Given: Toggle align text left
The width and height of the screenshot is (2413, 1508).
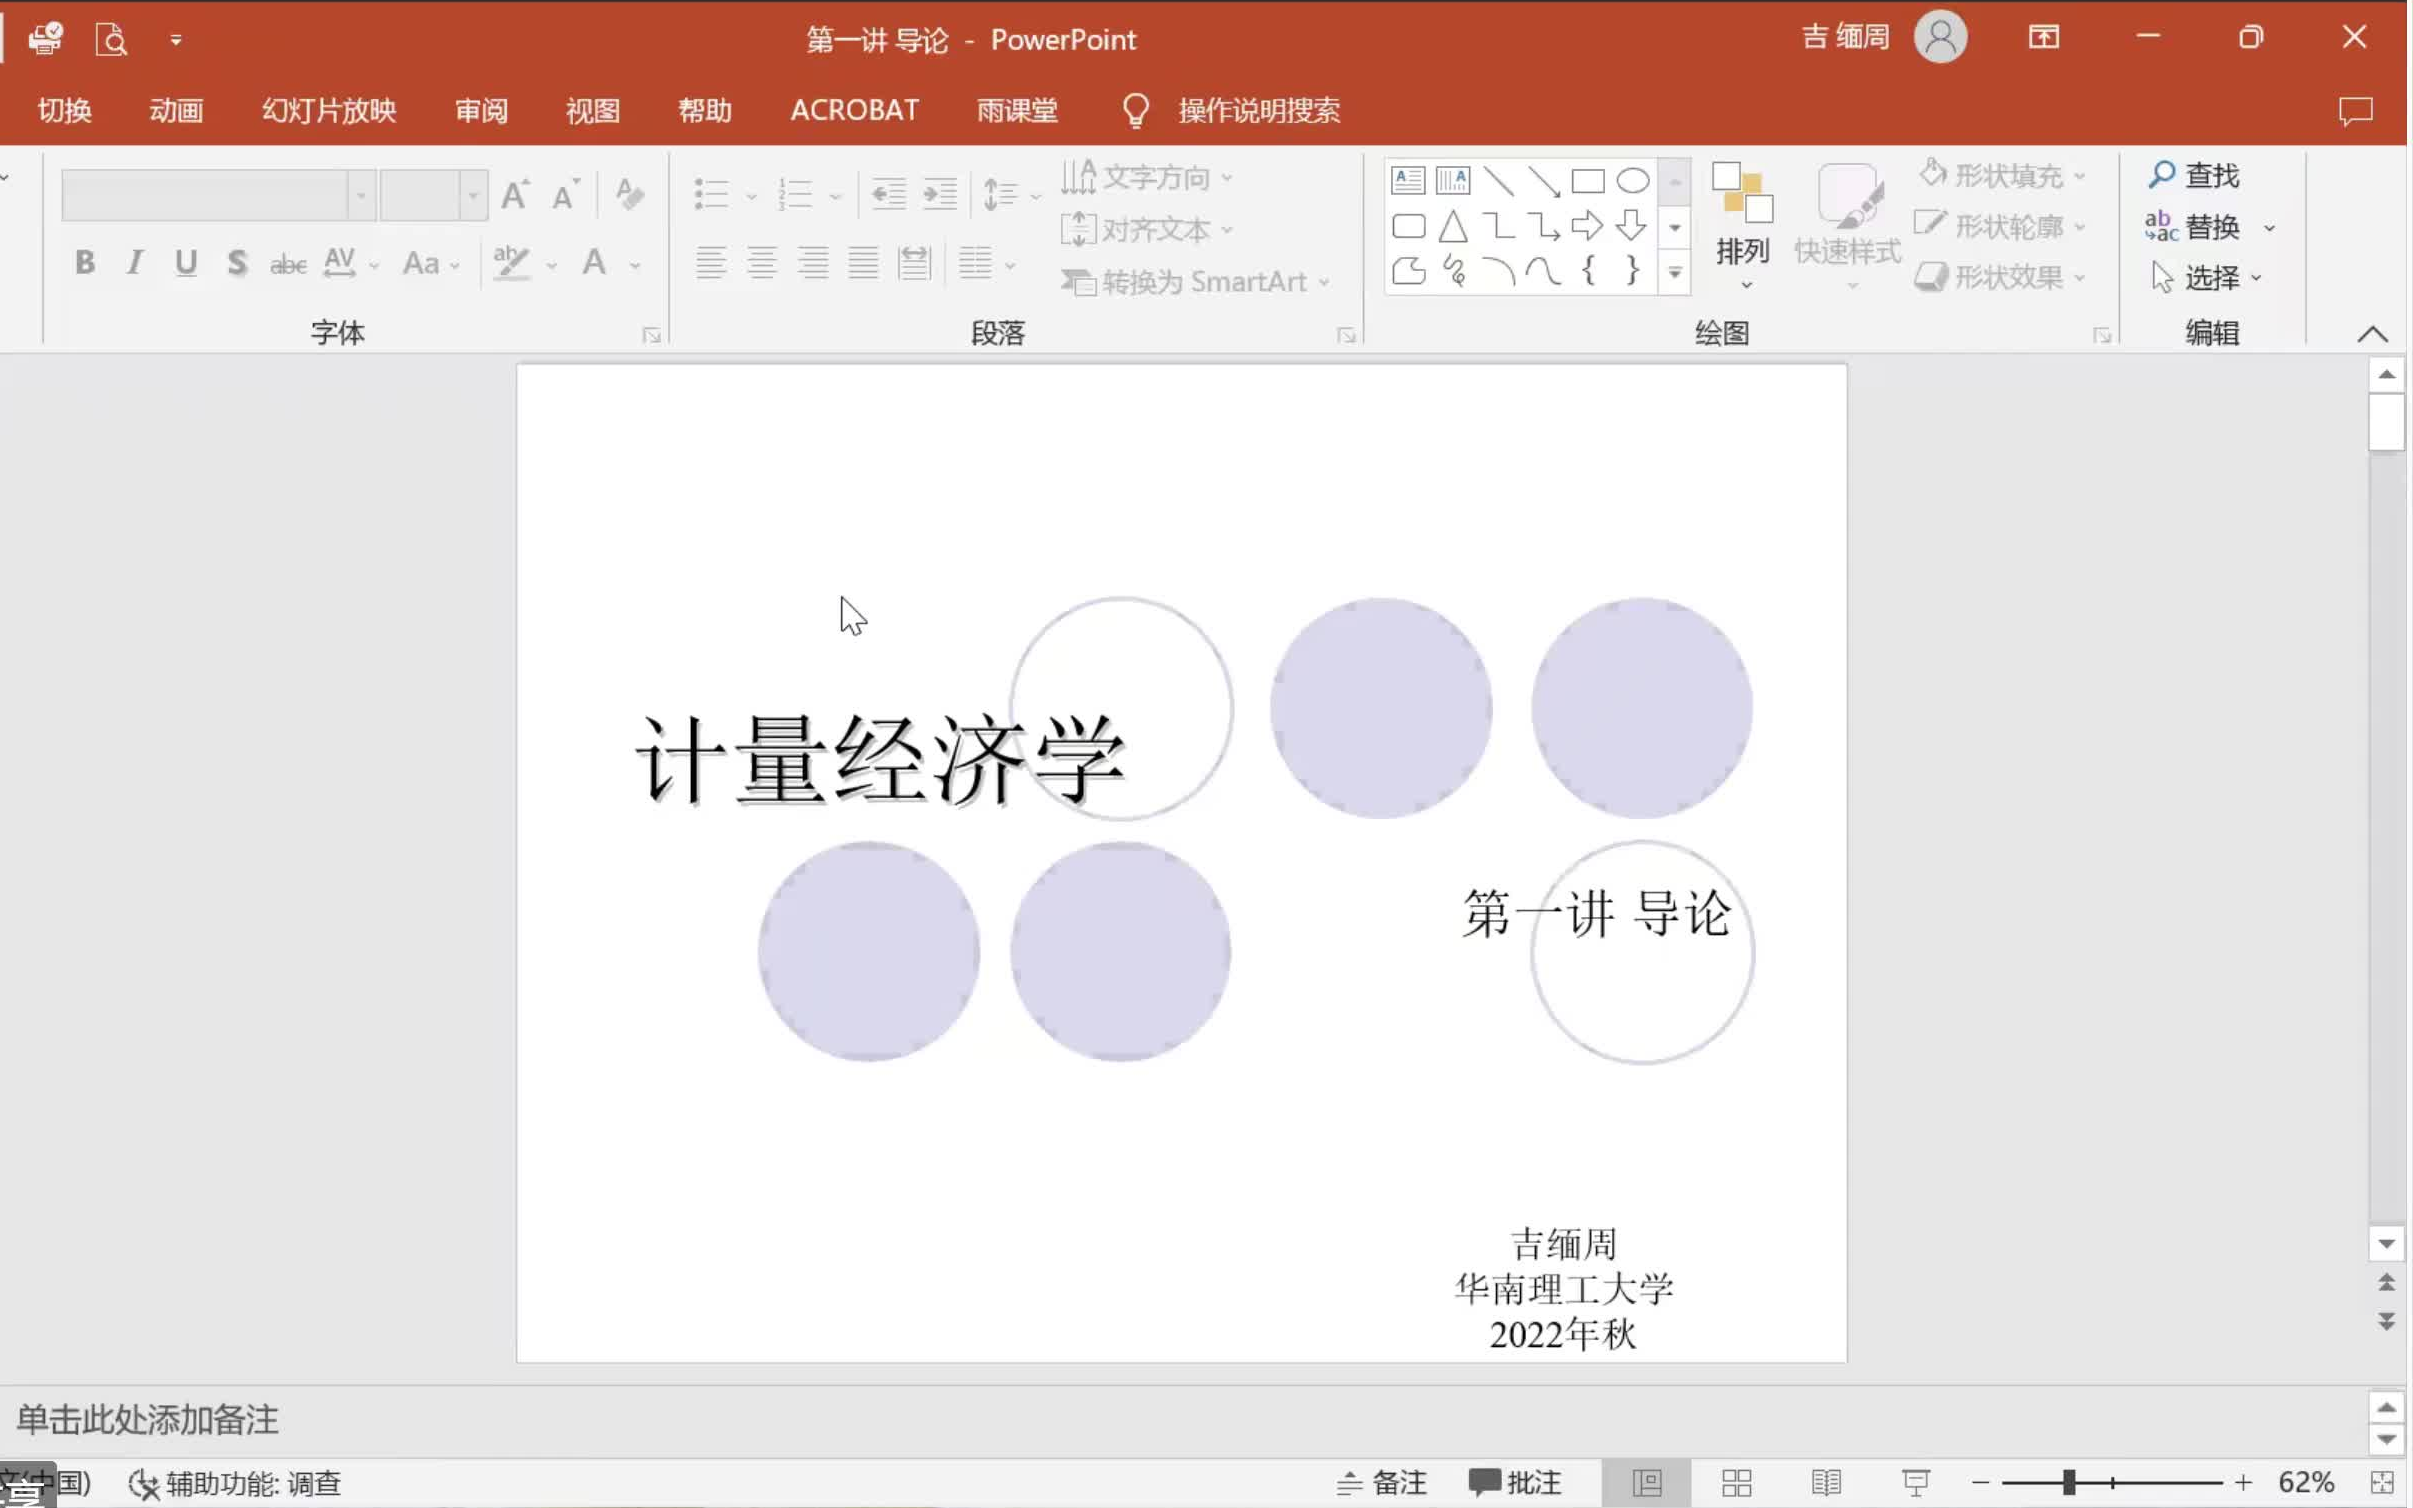Looking at the screenshot, I should click(711, 263).
